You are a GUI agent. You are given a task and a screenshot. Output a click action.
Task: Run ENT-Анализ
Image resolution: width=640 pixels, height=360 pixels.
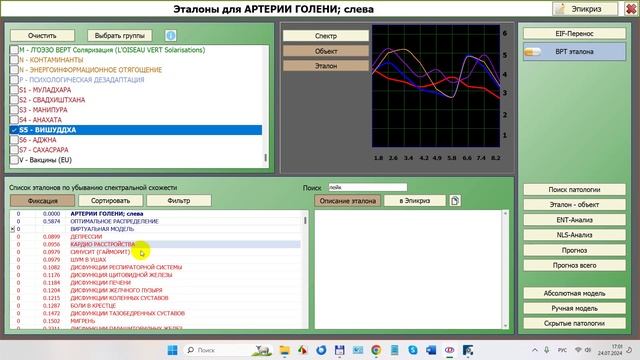574,220
